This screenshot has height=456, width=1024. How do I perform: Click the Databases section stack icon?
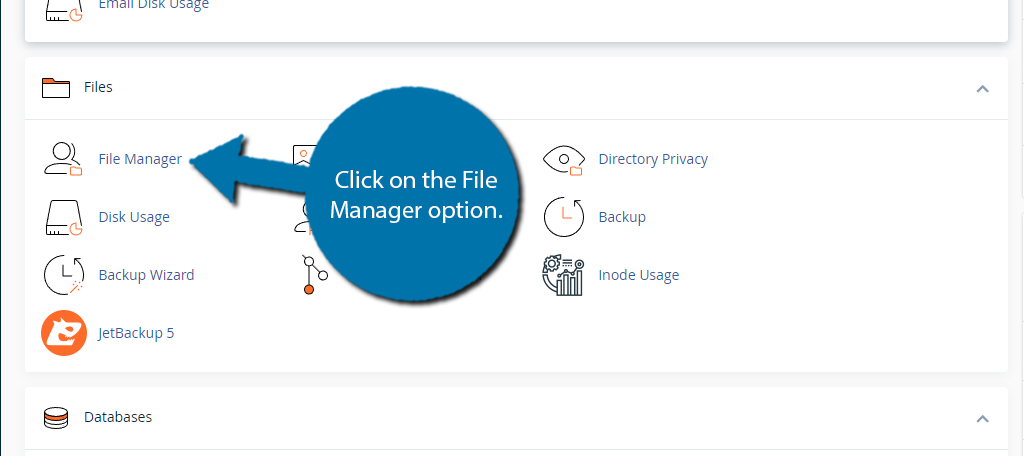pyautogui.click(x=56, y=417)
